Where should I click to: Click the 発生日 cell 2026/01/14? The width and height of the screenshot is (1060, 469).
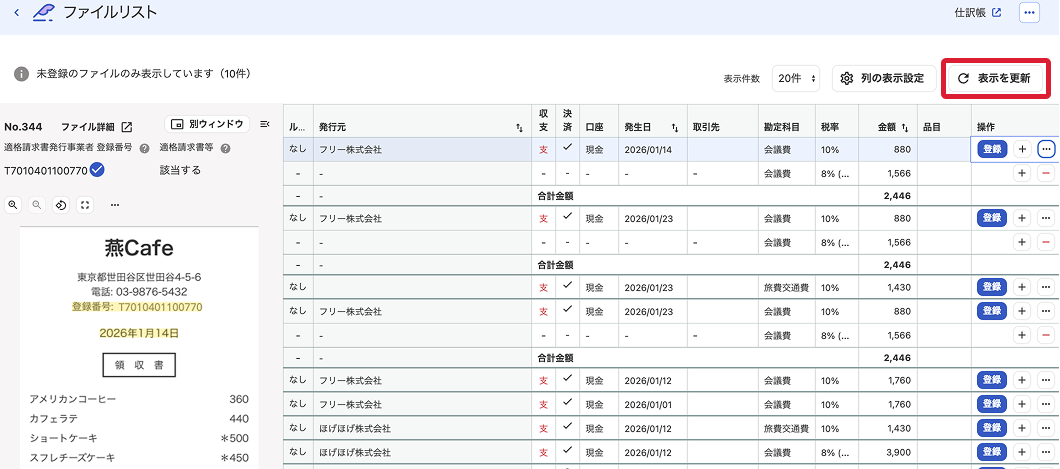pos(653,150)
